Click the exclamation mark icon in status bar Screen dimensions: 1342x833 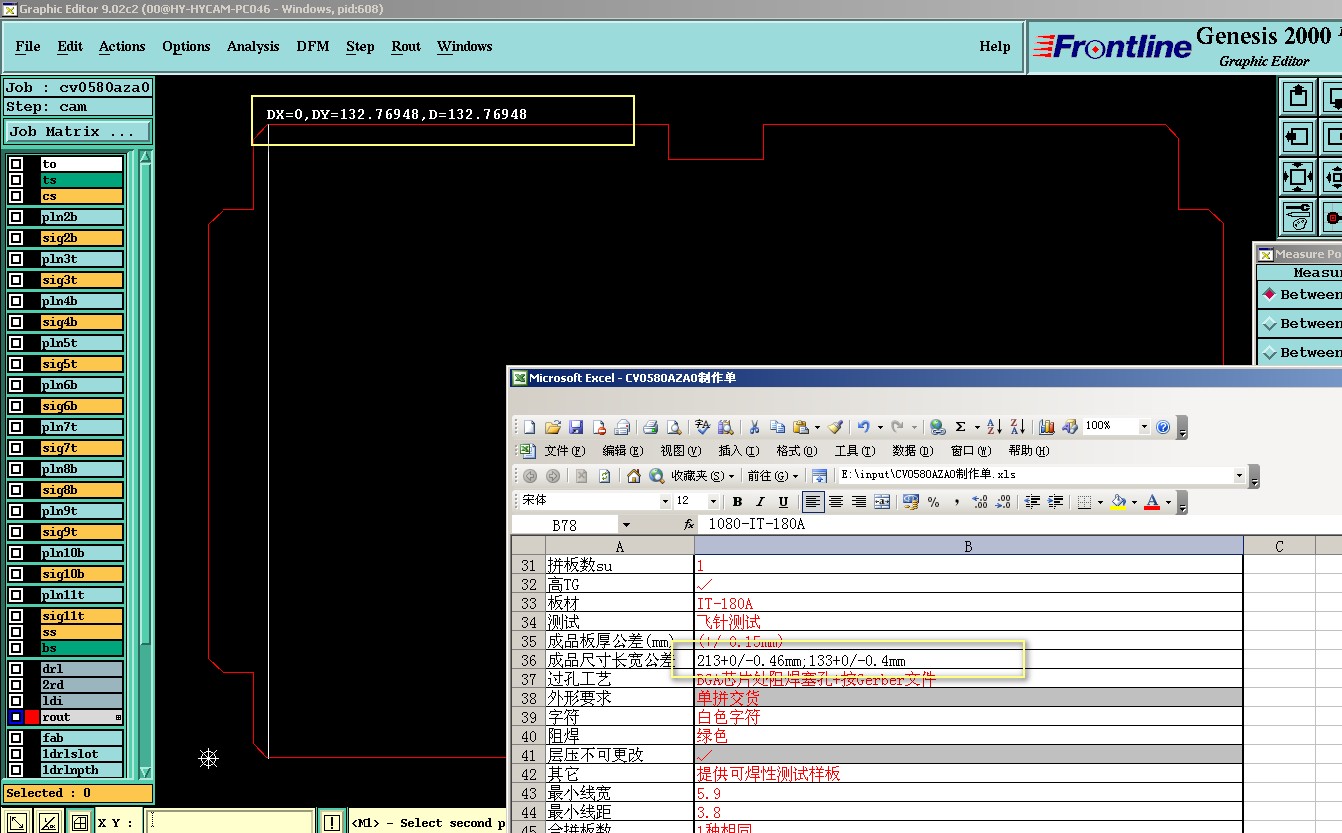coord(332,822)
